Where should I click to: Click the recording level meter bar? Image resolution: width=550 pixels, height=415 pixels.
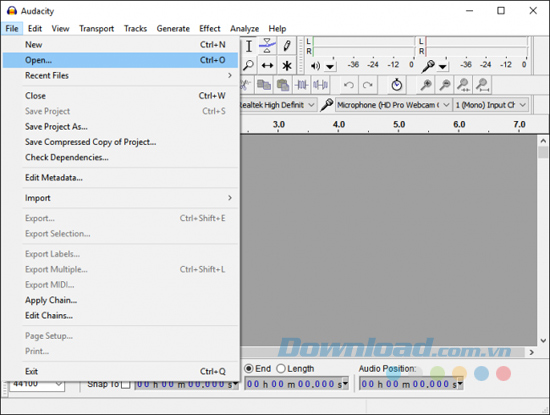tap(477, 46)
